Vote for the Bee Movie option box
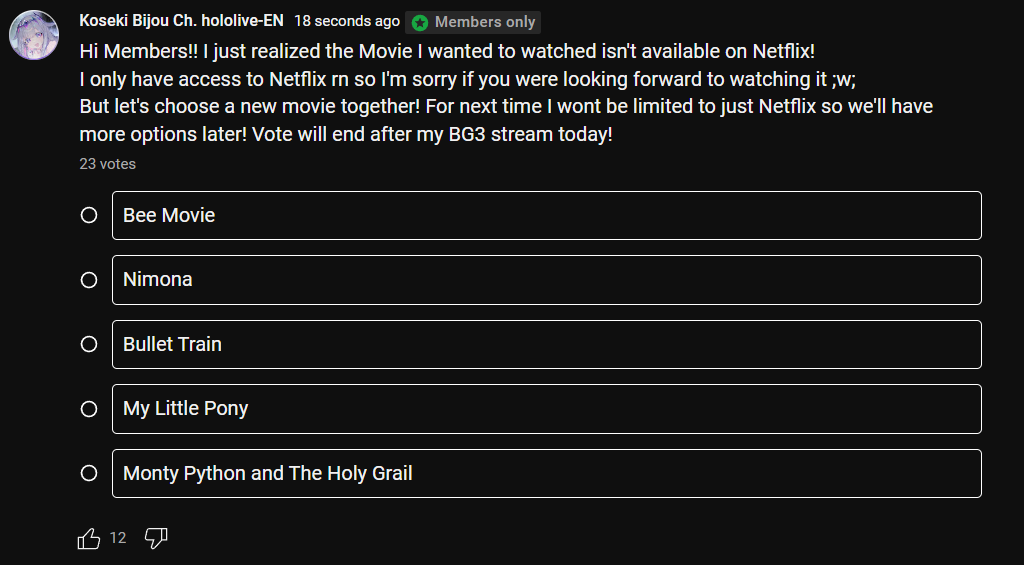Screen dimensions: 1024x565 pos(547,216)
